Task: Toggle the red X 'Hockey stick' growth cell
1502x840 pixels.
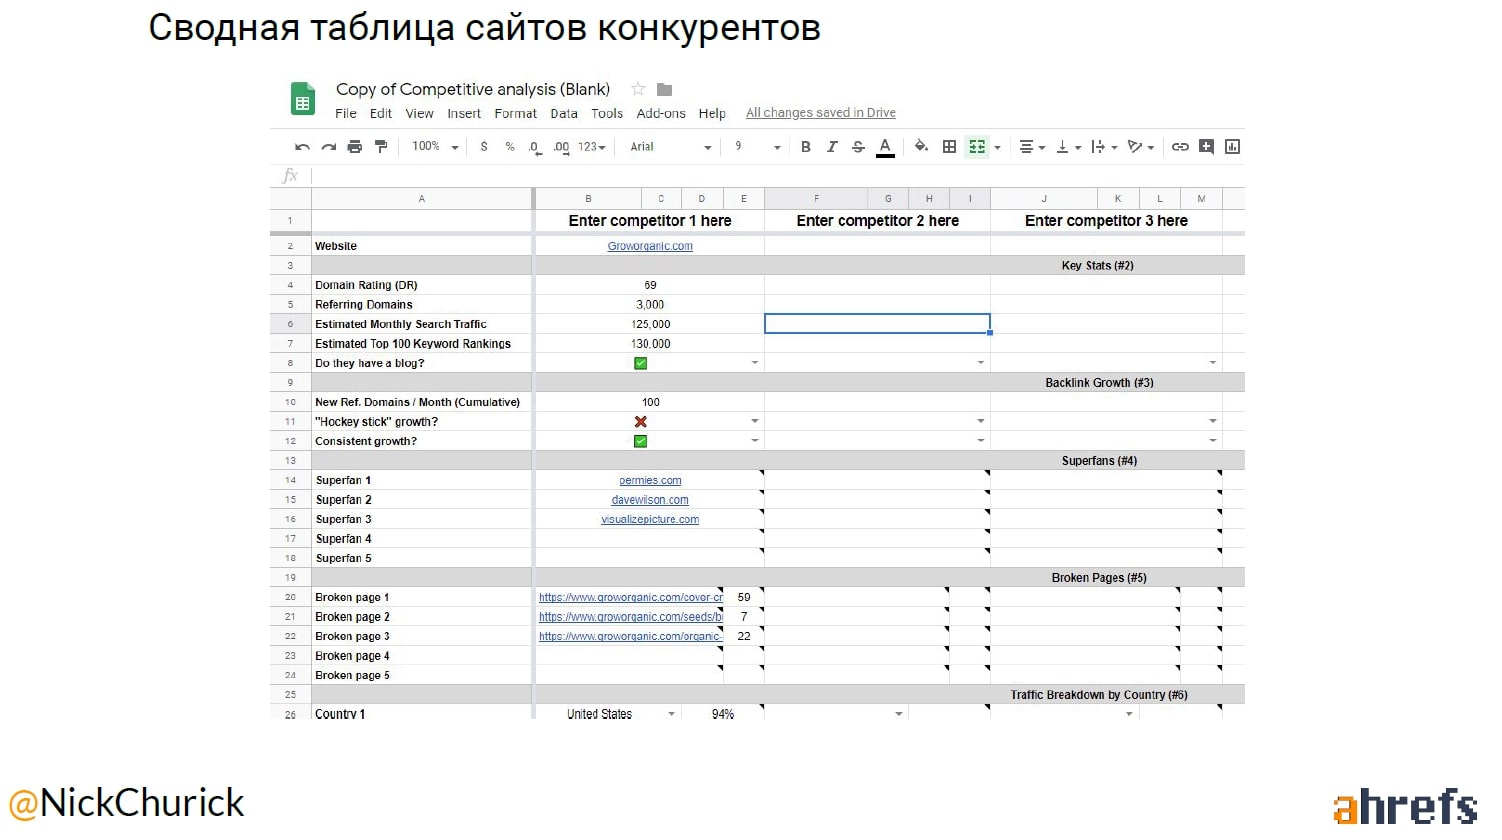Action: (641, 422)
